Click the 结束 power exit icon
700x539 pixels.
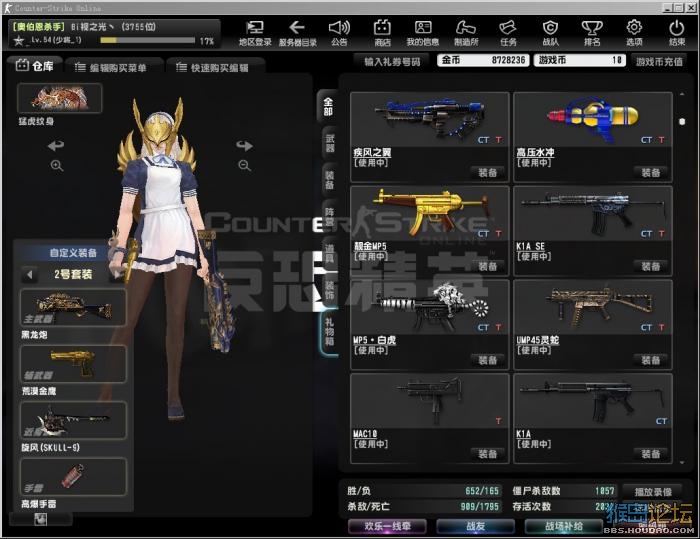pos(676,33)
